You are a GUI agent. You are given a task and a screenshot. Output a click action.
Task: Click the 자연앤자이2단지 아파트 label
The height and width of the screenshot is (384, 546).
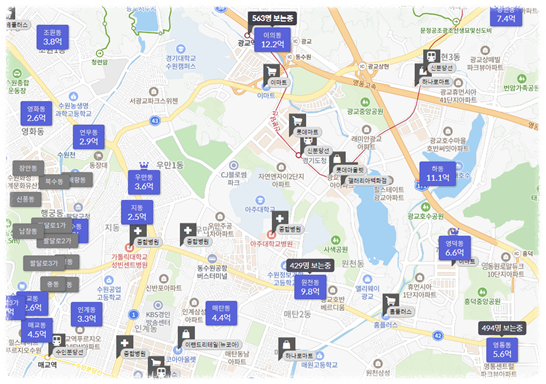281,180
